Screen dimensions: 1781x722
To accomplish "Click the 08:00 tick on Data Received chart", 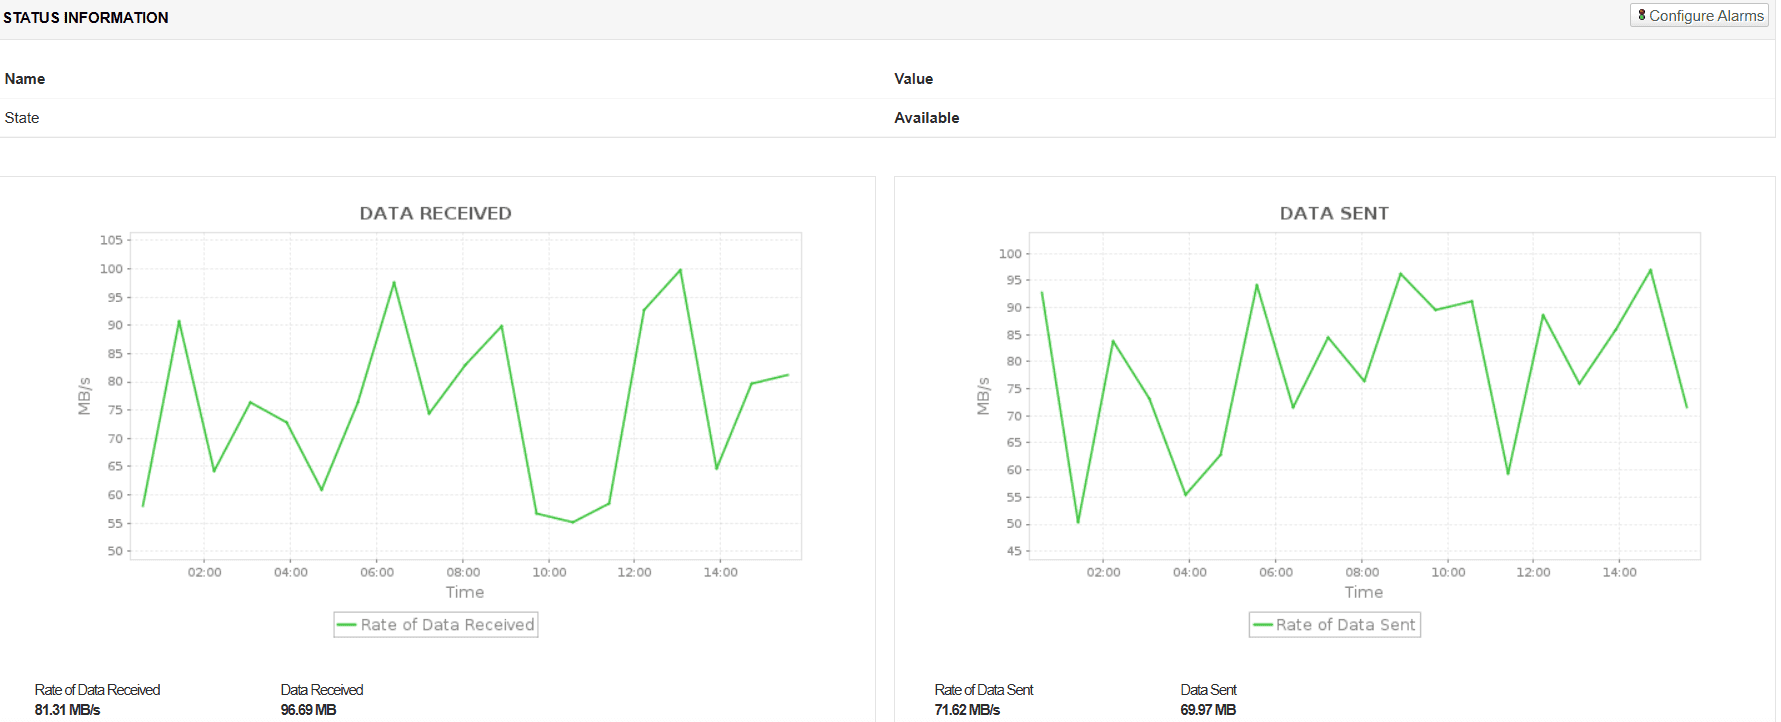I will point(463,572).
